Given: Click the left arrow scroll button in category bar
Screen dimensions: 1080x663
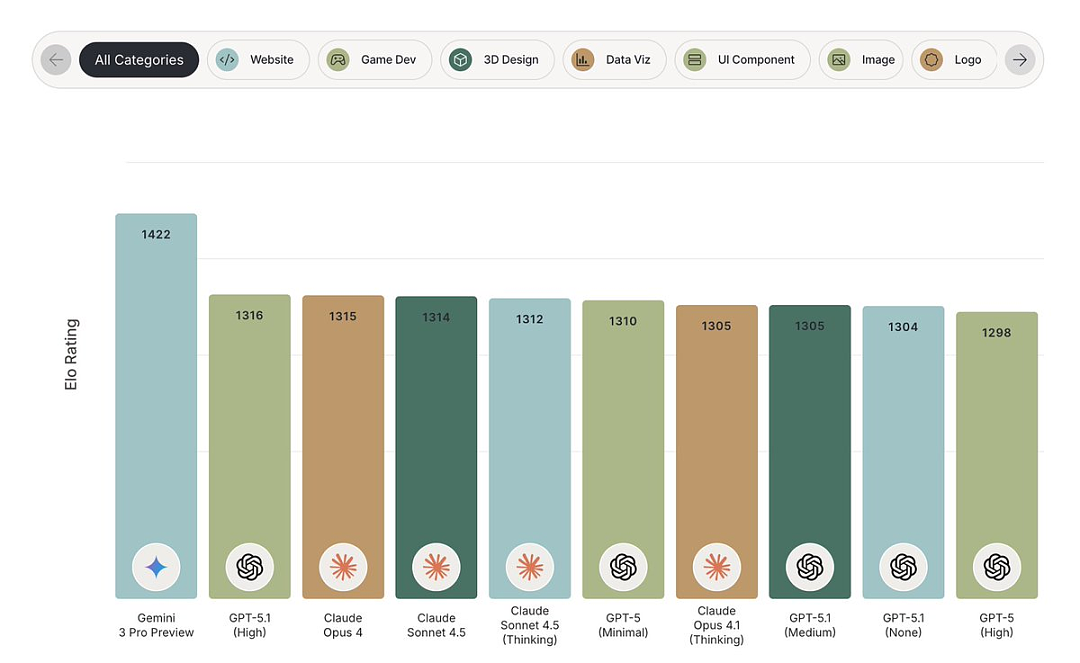Looking at the screenshot, I should click(x=56, y=60).
